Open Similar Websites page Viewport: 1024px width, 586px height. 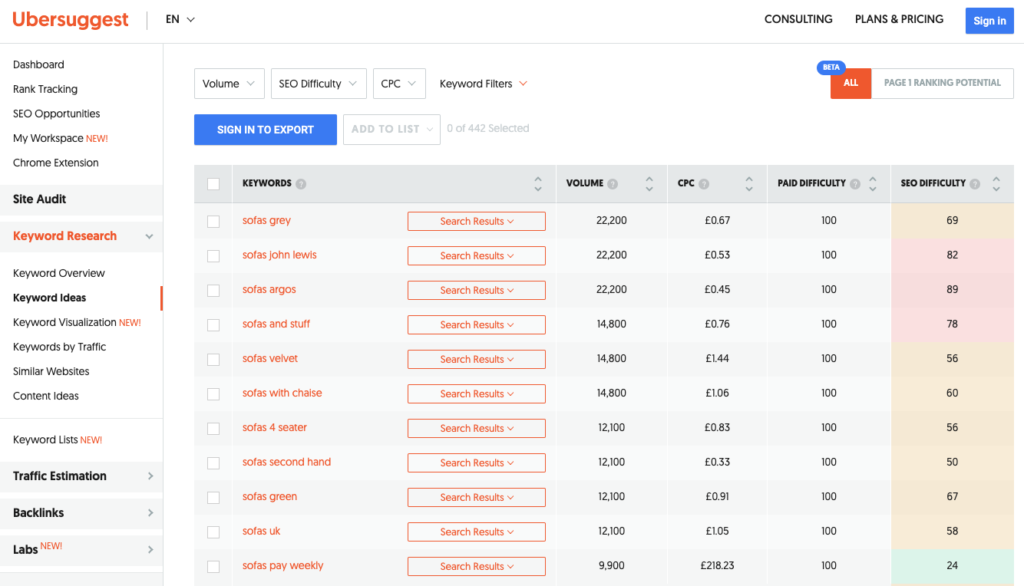51,371
